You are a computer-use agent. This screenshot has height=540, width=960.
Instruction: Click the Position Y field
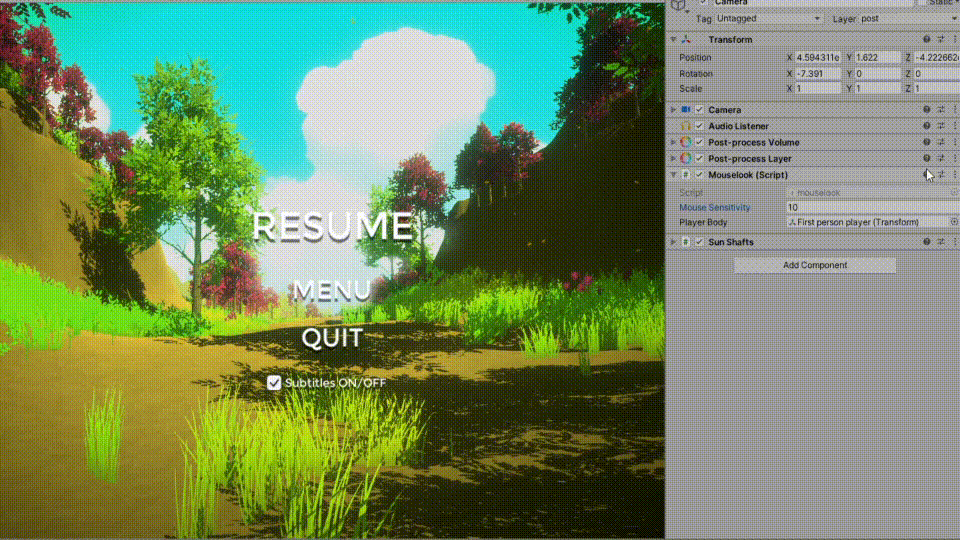[877, 58]
